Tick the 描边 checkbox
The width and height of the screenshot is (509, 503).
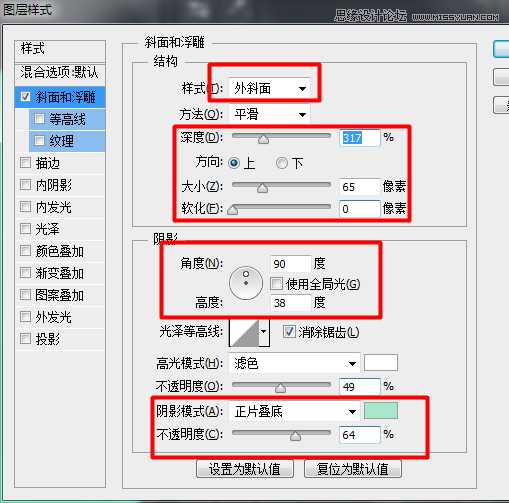point(25,163)
